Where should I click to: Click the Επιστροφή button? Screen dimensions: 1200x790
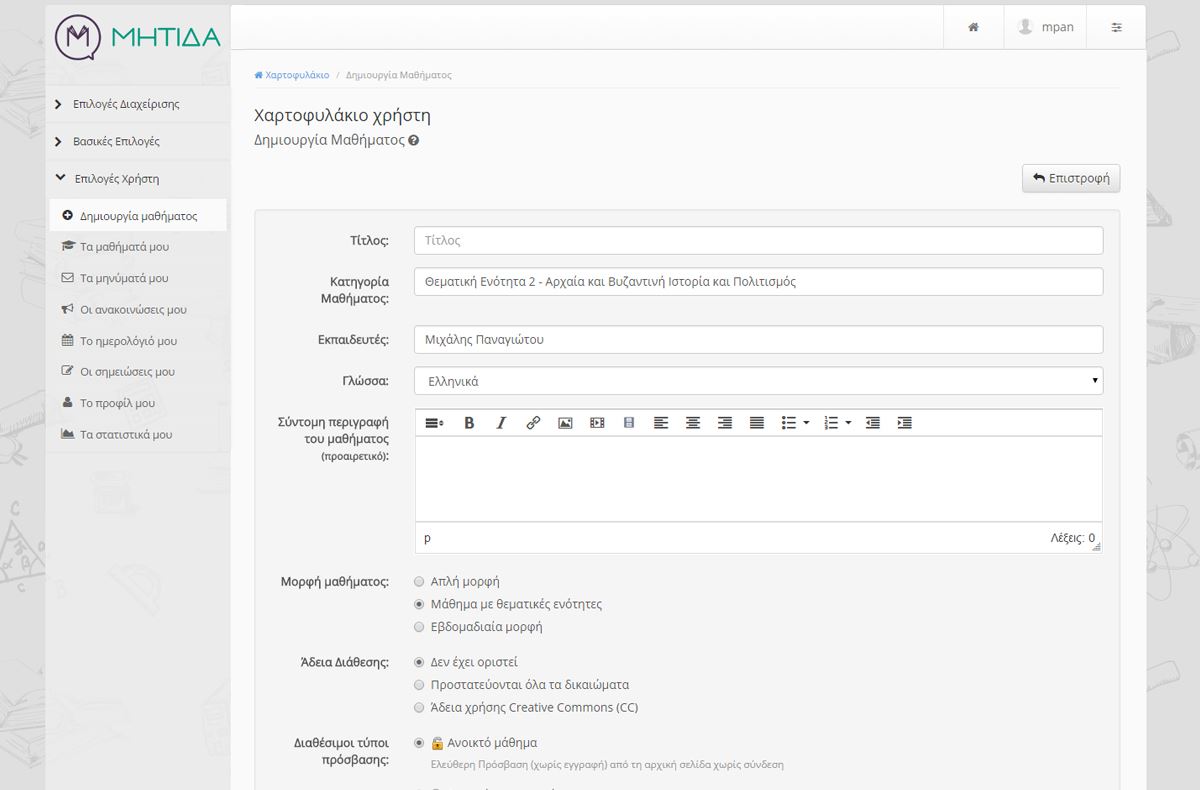[1071, 178]
